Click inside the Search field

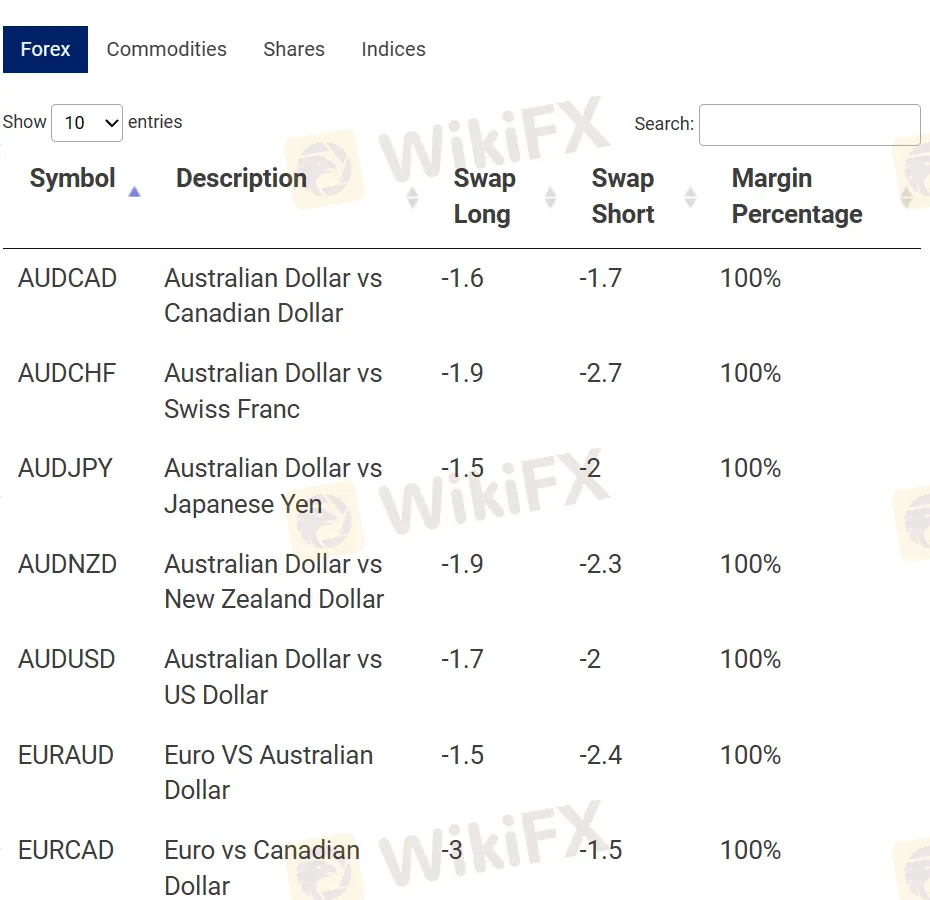pos(810,124)
